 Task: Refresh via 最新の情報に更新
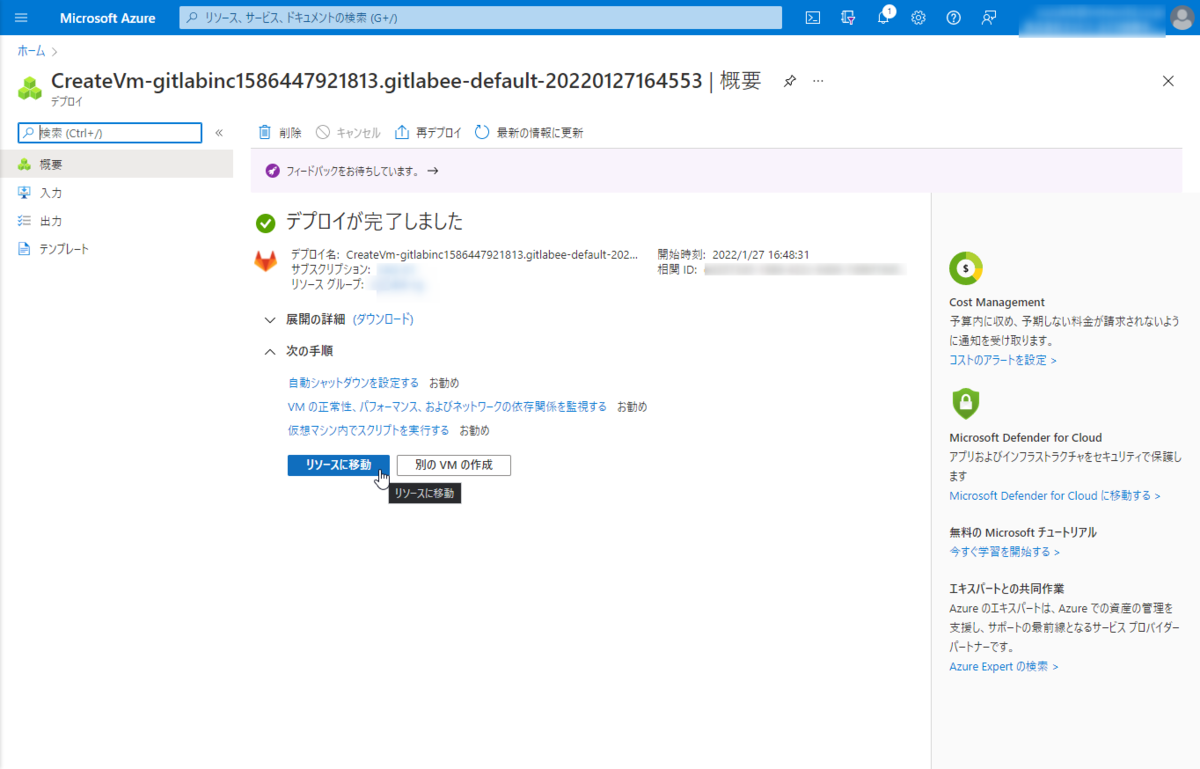pyautogui.click(x=528, y=131)
